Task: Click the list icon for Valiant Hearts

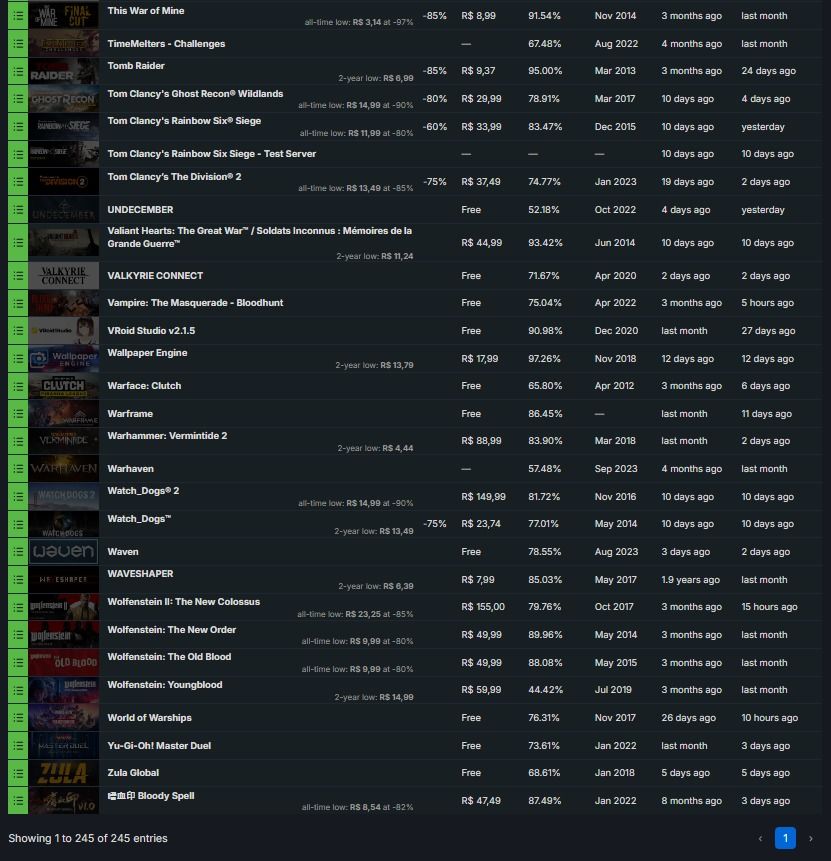Action: click(18, 243)
